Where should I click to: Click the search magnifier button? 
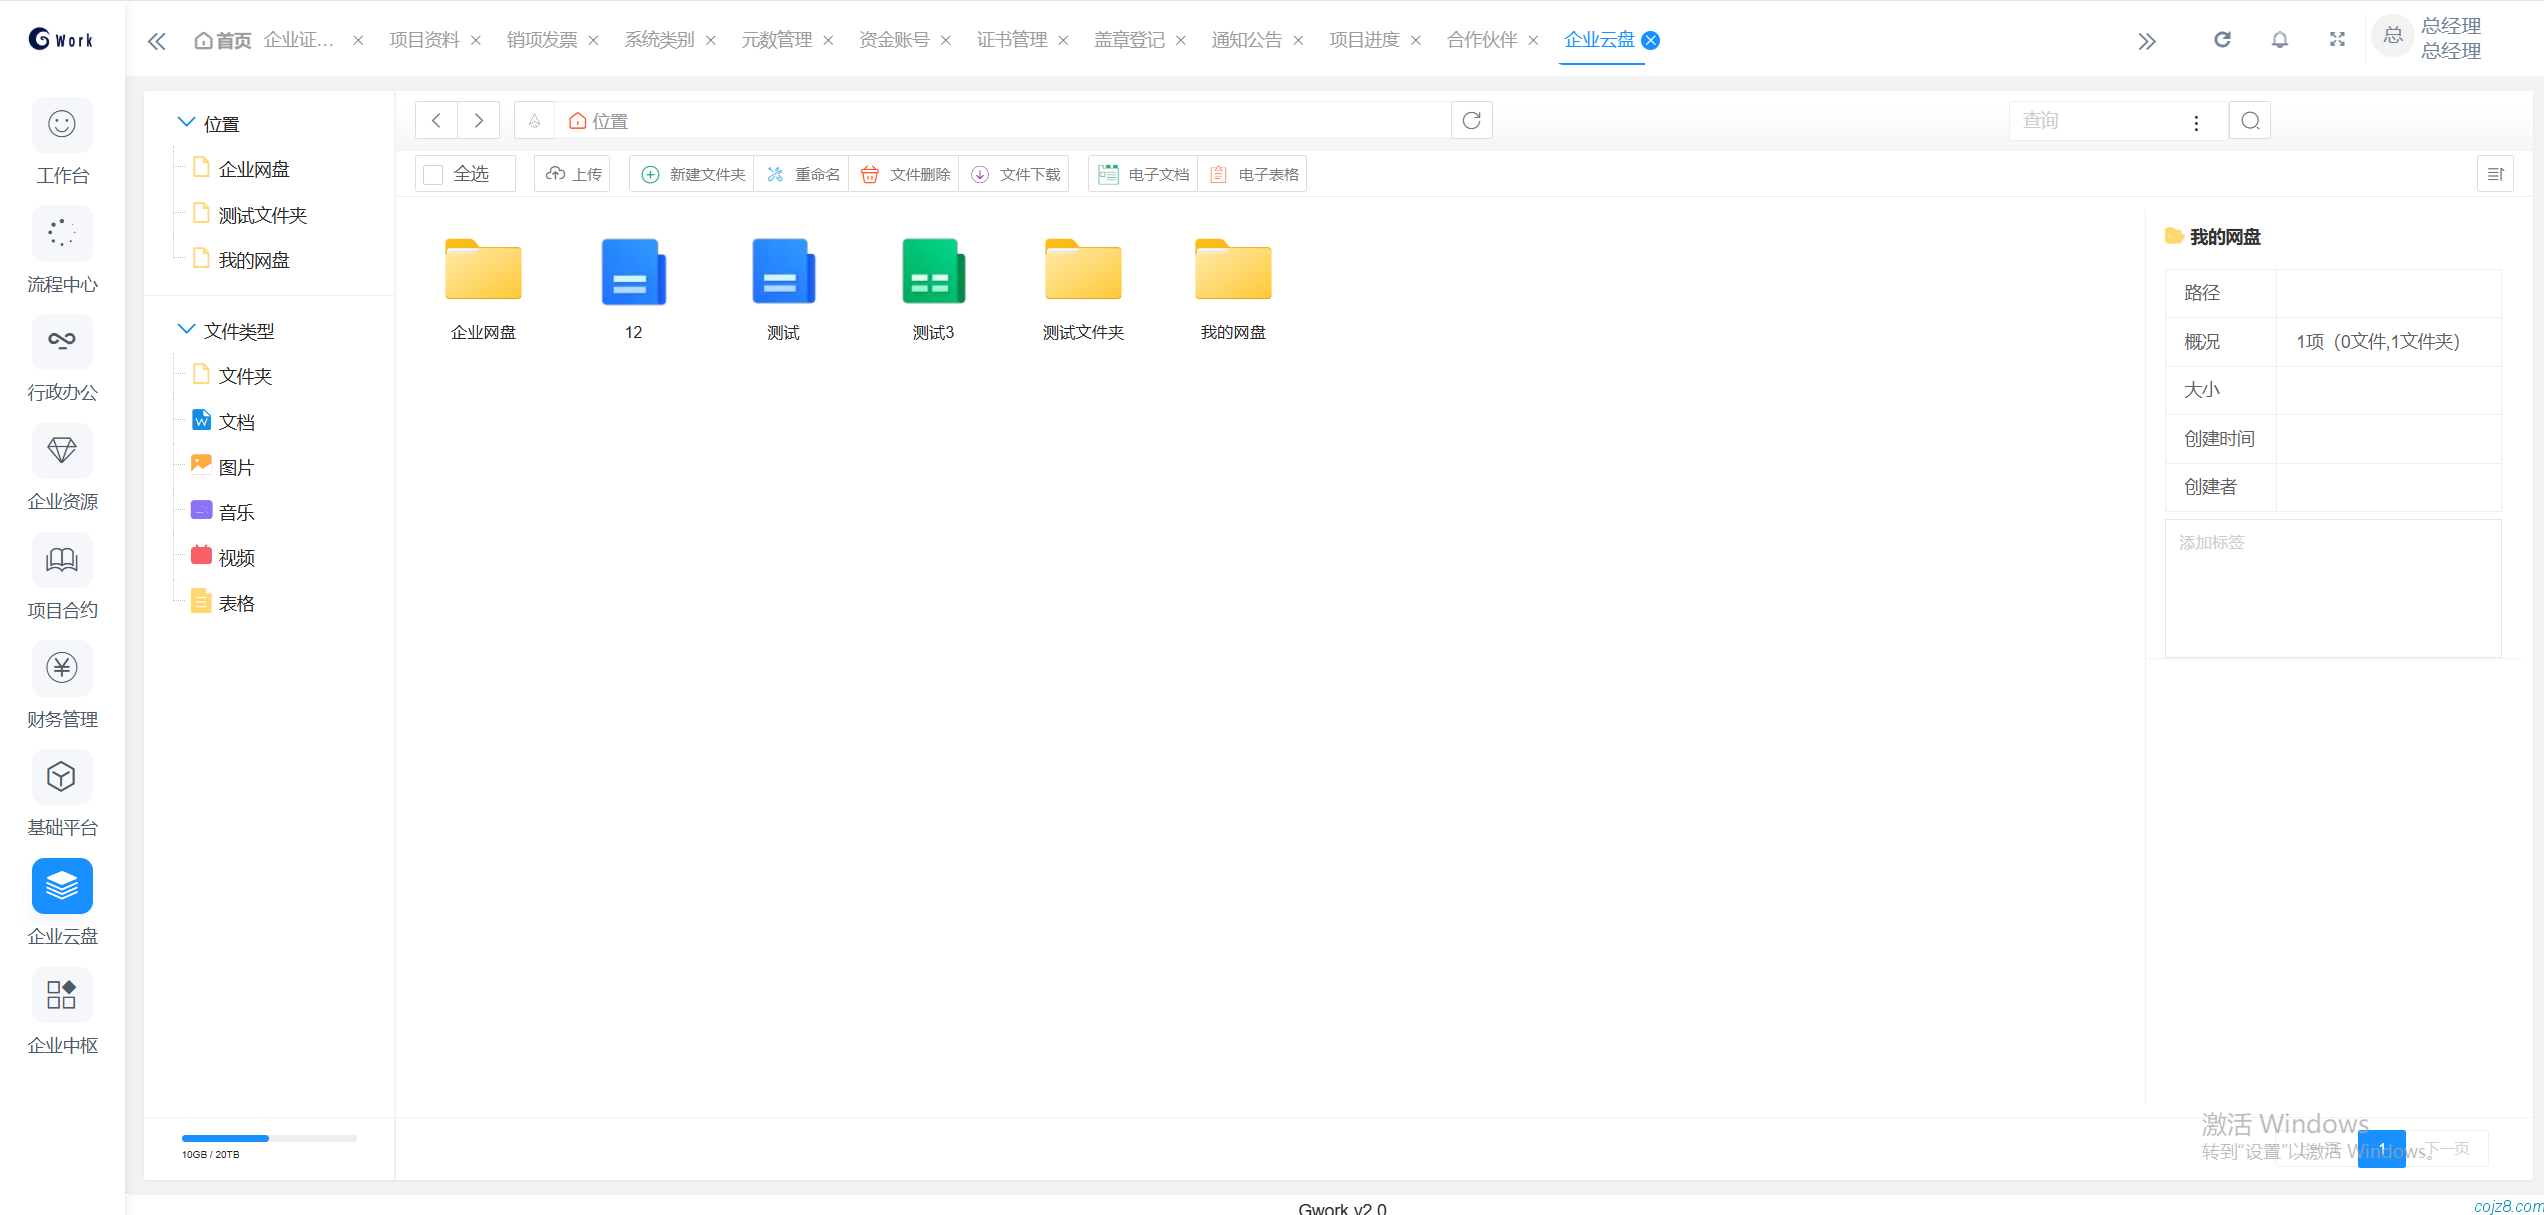point(2250,121)
